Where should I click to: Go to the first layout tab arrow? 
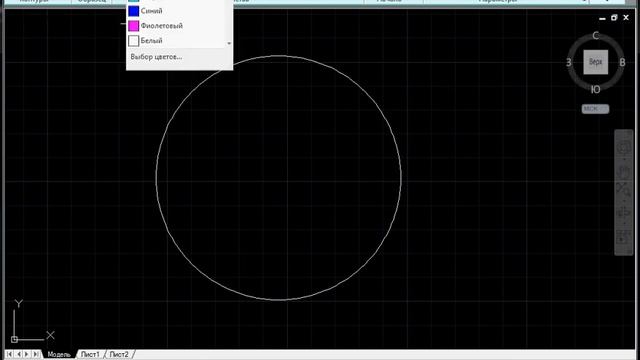click(x=9, y=354)
